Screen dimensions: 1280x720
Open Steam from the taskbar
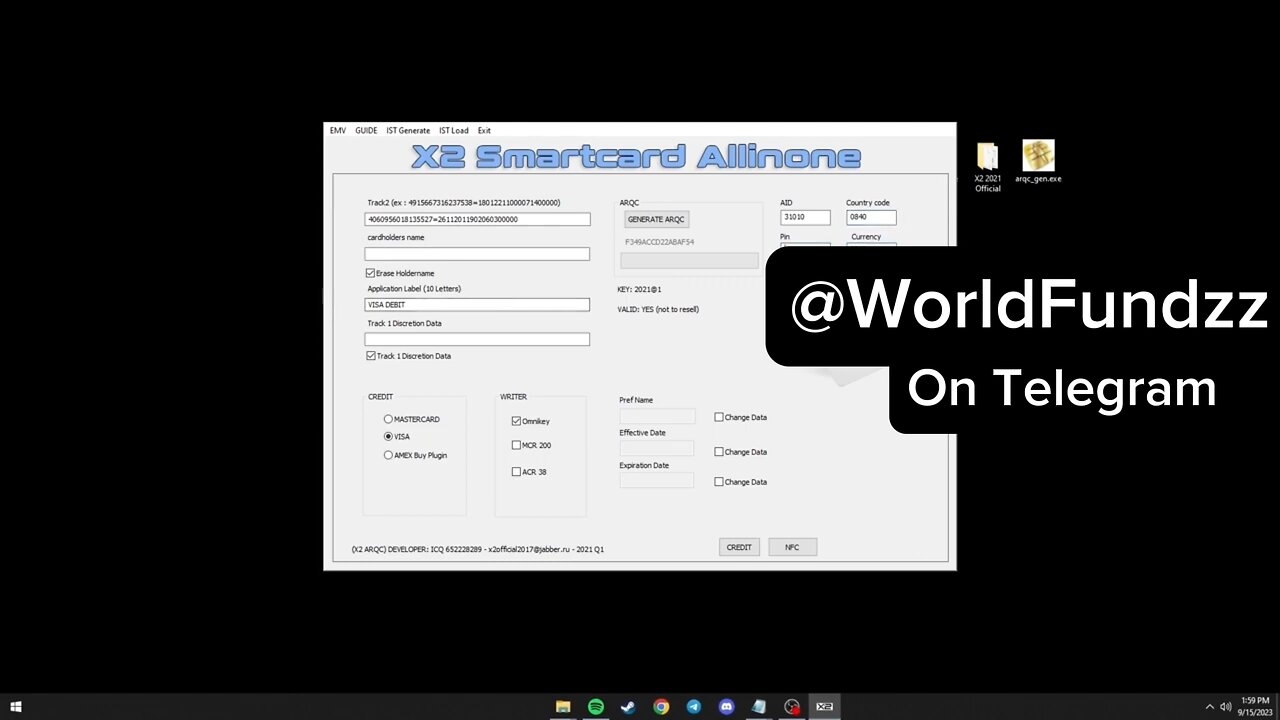click(x=628, y=707)
